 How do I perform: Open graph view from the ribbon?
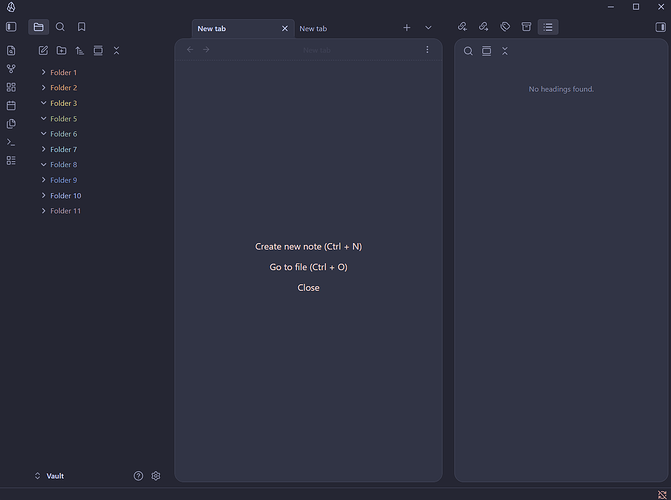click(x=11, y=69)
